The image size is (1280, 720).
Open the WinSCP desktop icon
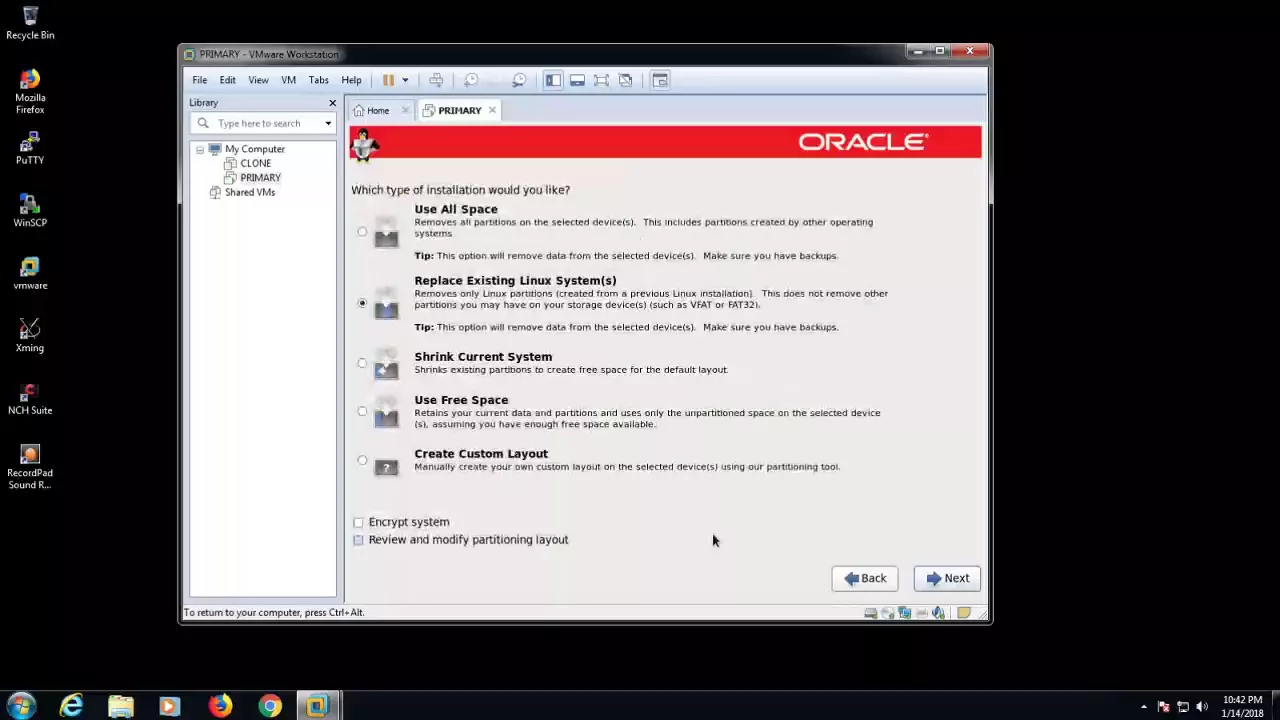tap(30, 210)
